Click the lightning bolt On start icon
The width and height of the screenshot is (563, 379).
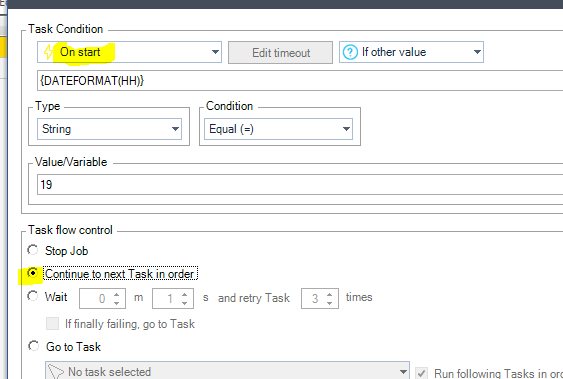pyautogui.click(x=48, y=52)
